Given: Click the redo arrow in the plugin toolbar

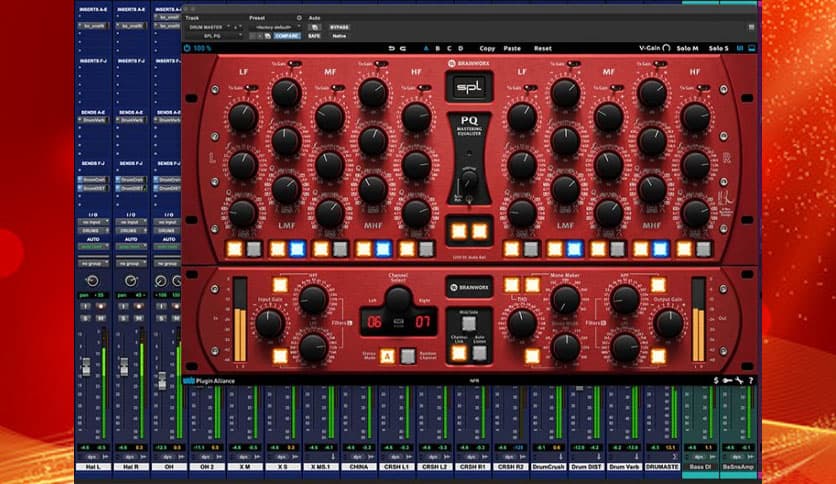Looking at the screenshot, I should pos(403,48).
